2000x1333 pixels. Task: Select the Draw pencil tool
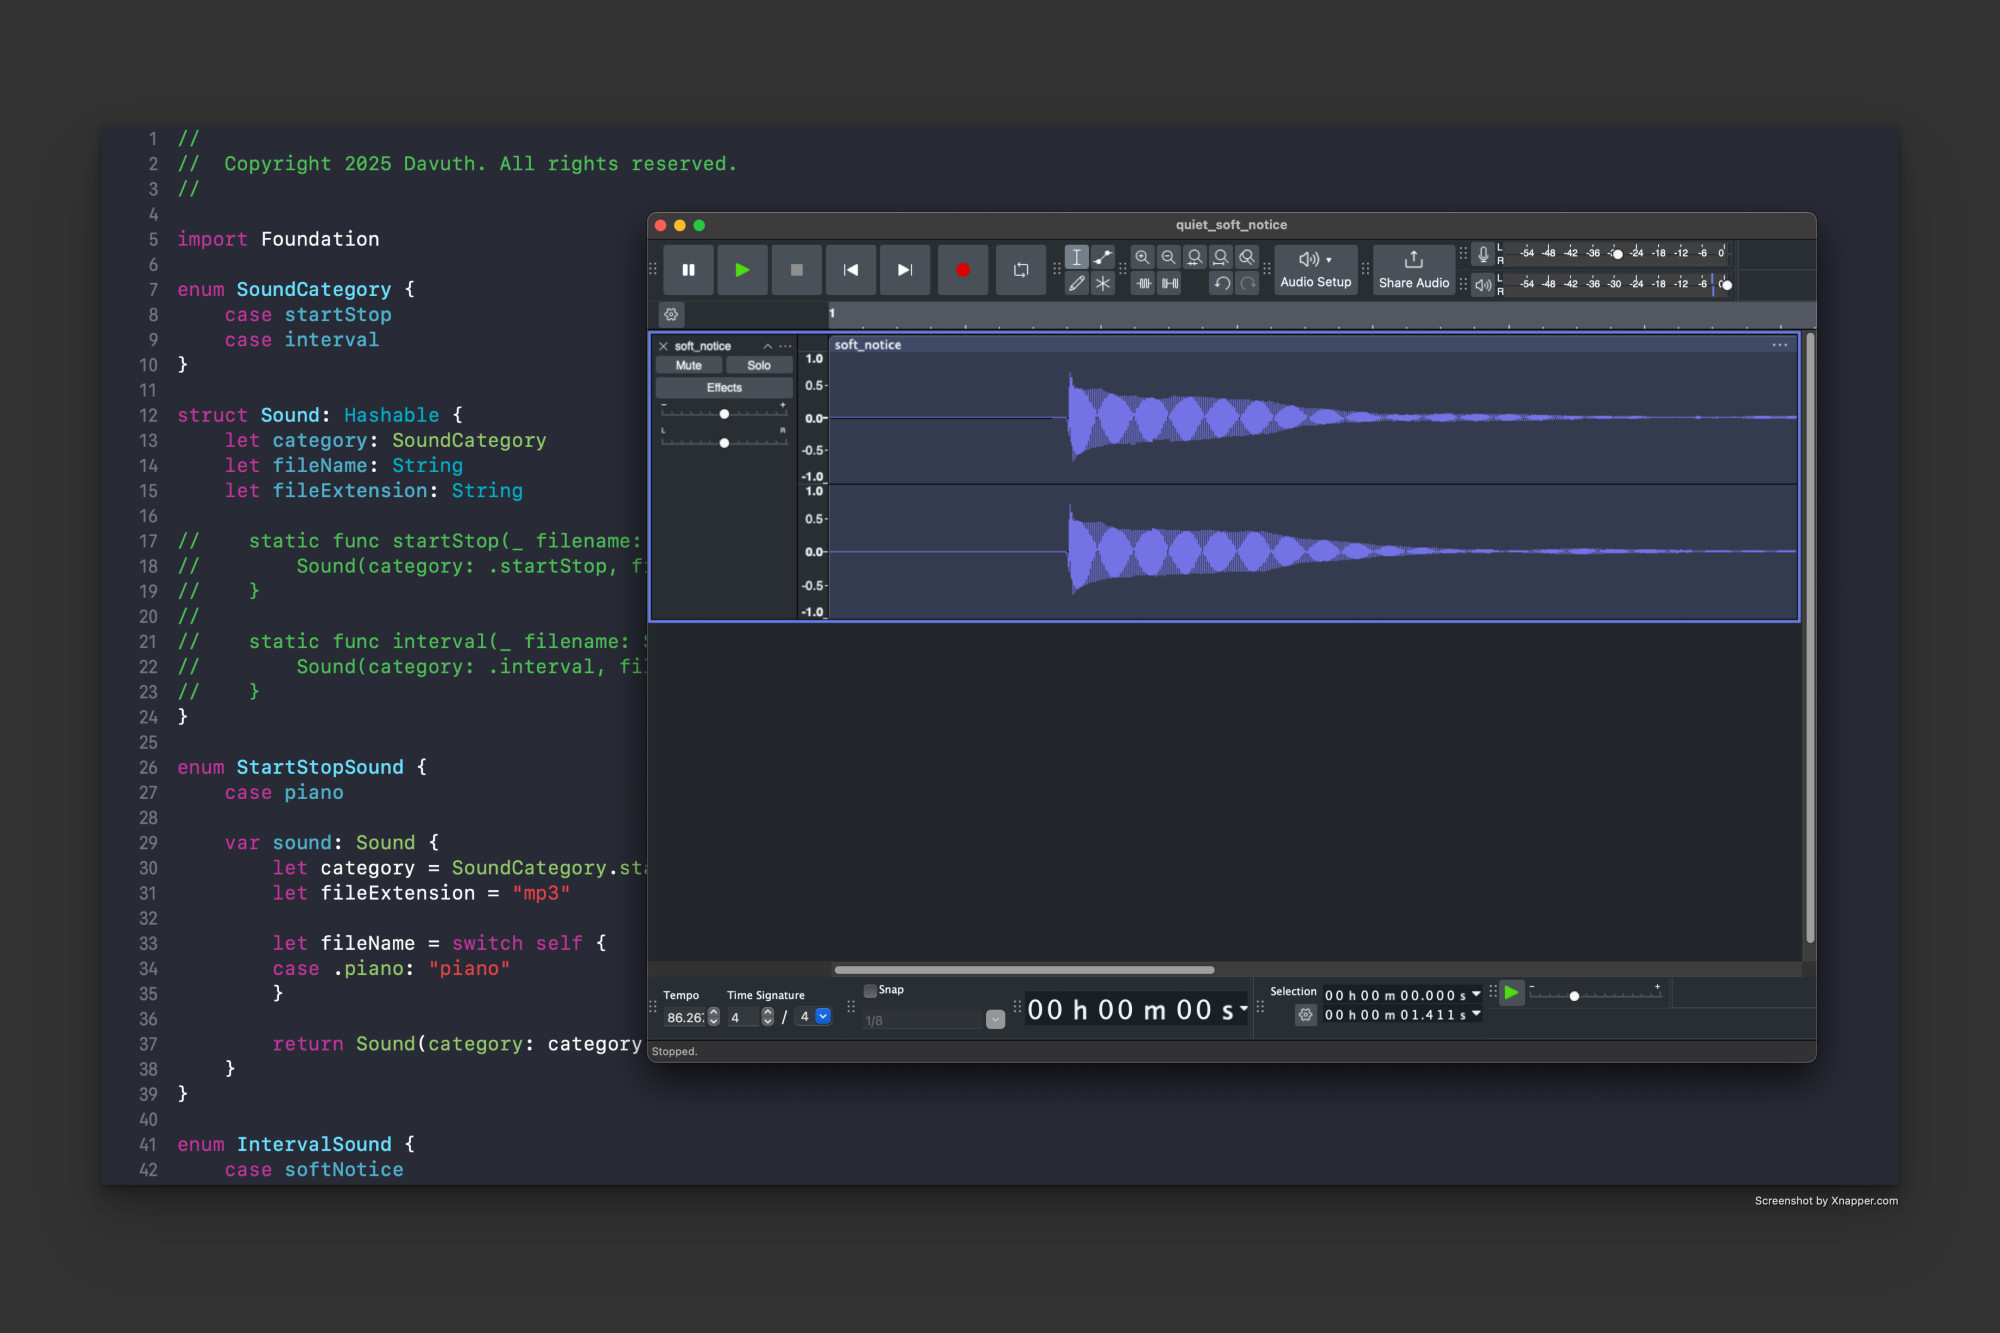point(1076,283)
